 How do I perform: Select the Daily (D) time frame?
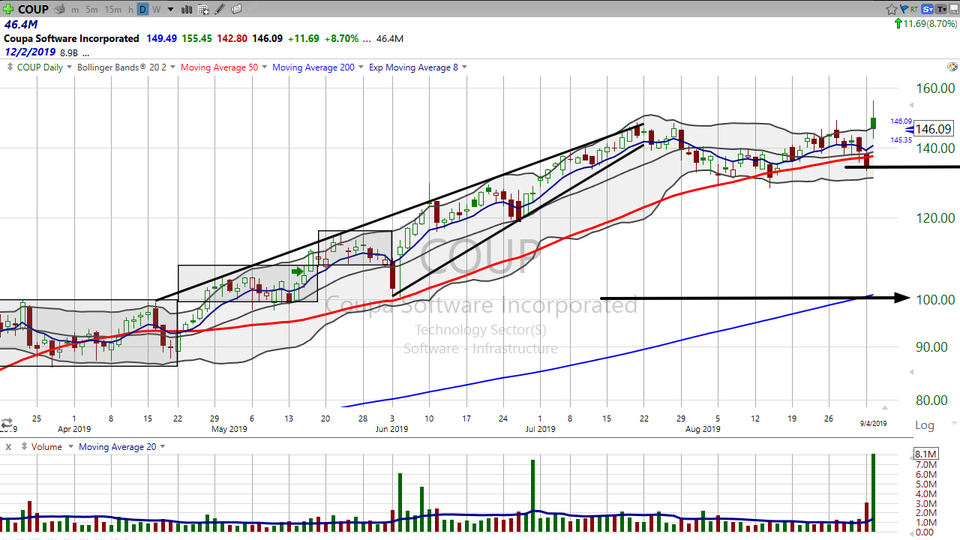[143, 9]
